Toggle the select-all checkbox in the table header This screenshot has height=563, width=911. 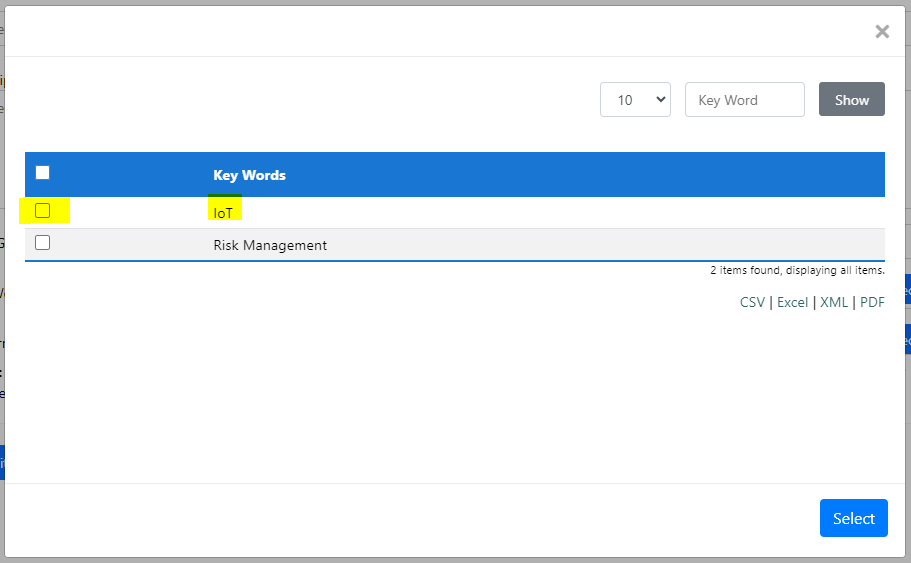coord(42,173)
